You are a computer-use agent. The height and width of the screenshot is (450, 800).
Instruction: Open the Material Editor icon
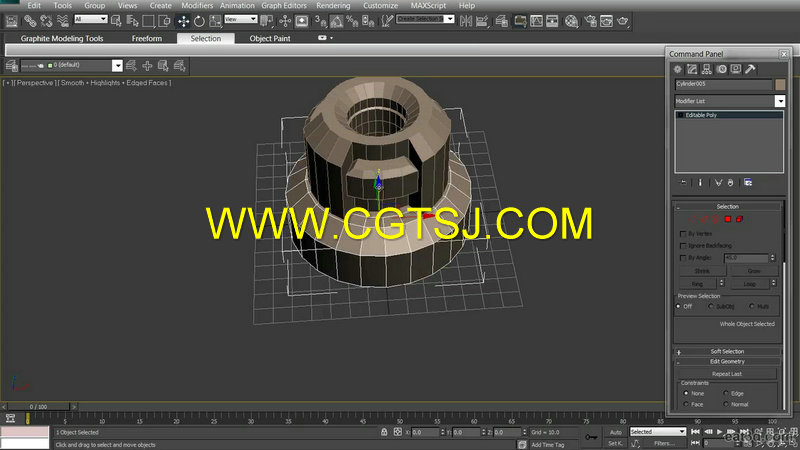571,21
